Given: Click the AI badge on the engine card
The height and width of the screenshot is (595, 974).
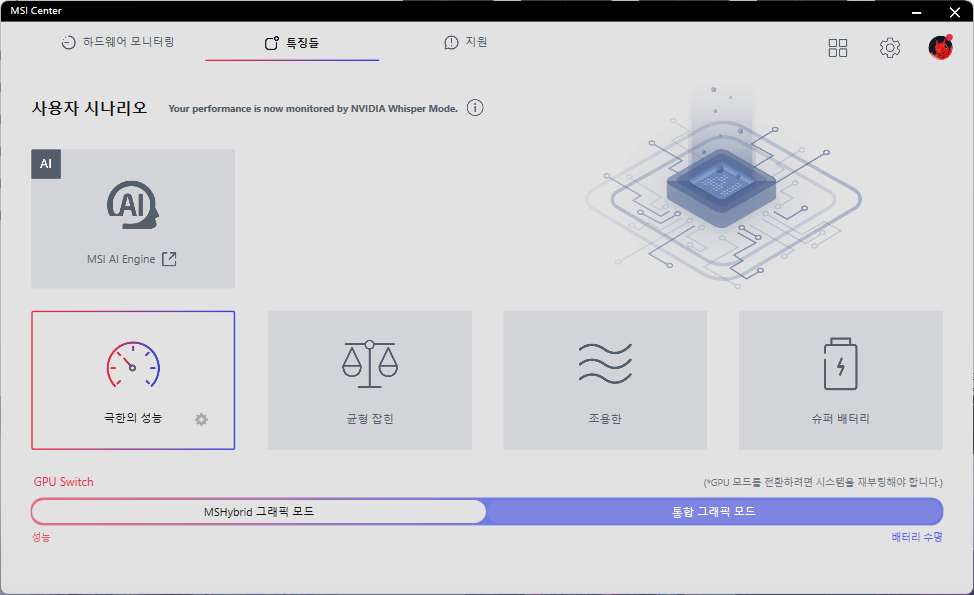Looking at the screenshot, I should point(46,164).
